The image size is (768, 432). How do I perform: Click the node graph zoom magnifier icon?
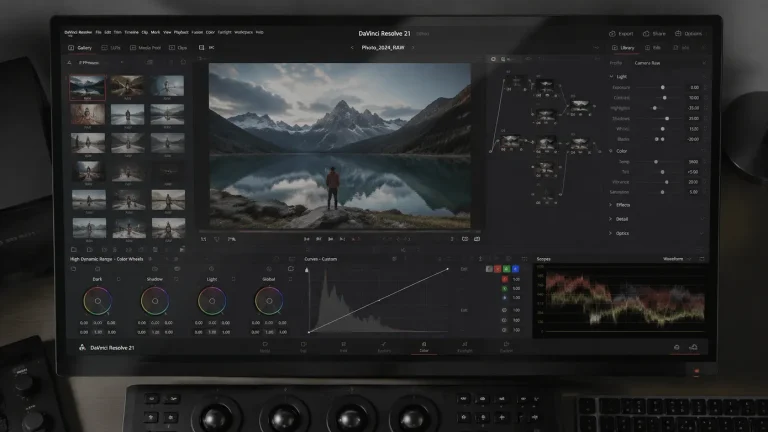(503, 59)
